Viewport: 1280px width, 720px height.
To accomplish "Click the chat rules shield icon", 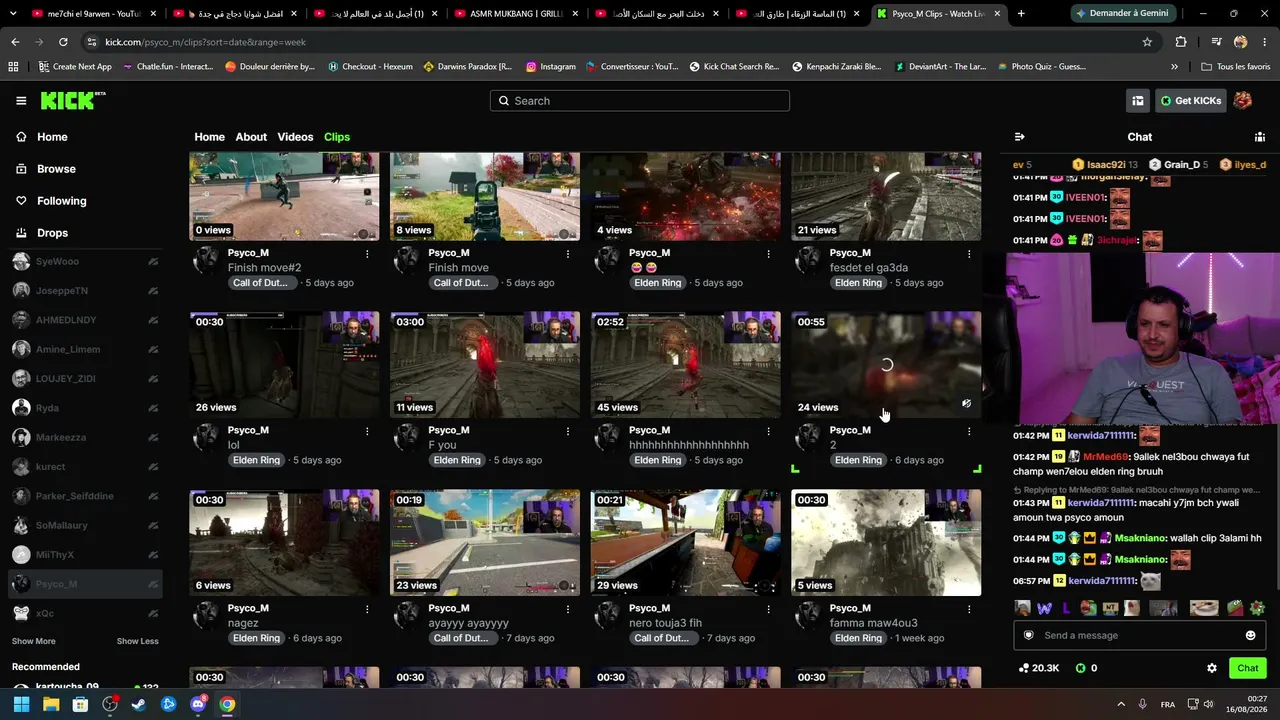I will point(1028,636).
